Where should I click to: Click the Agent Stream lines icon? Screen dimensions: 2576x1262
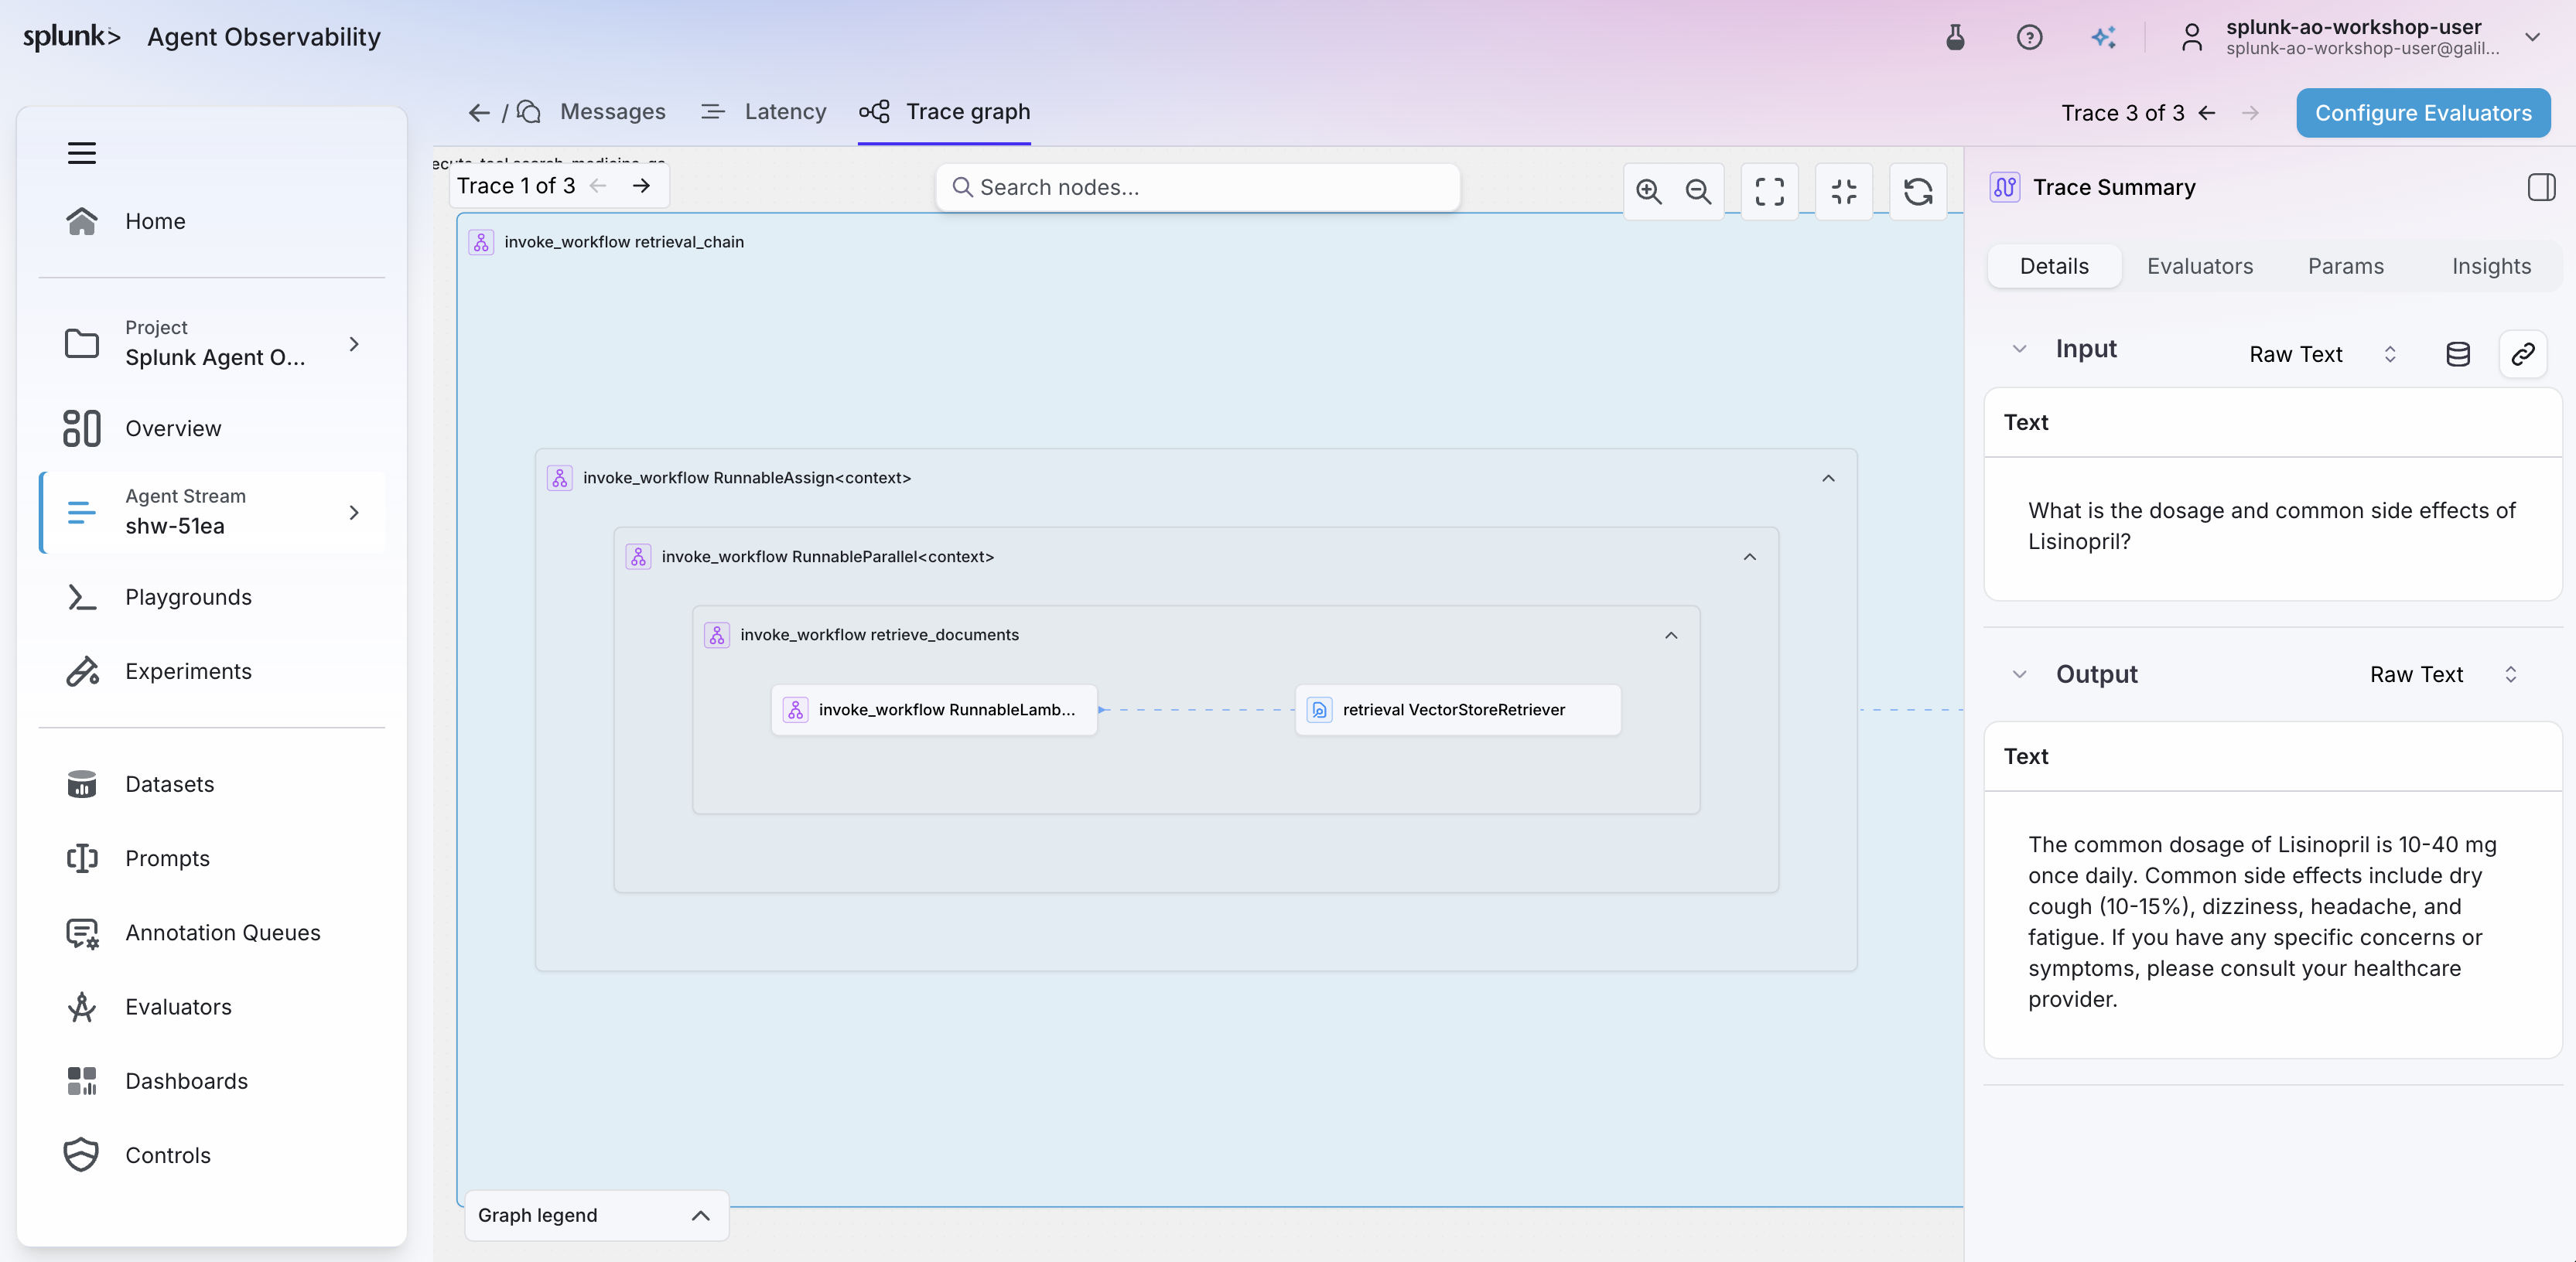82,512
